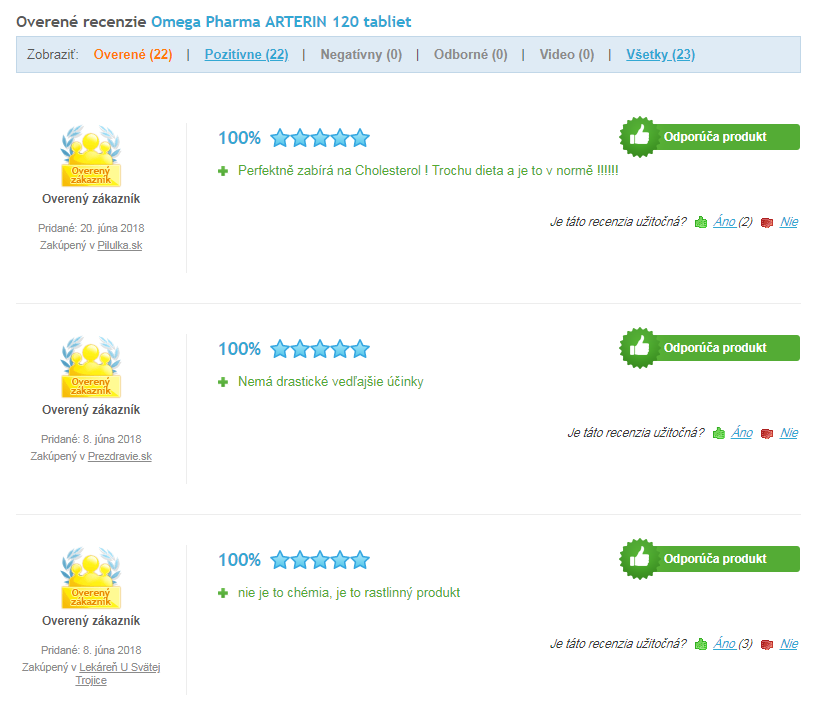
Task: Click the green thumbs-up icon beside Áno (2)
Action: tap(701, 222)
